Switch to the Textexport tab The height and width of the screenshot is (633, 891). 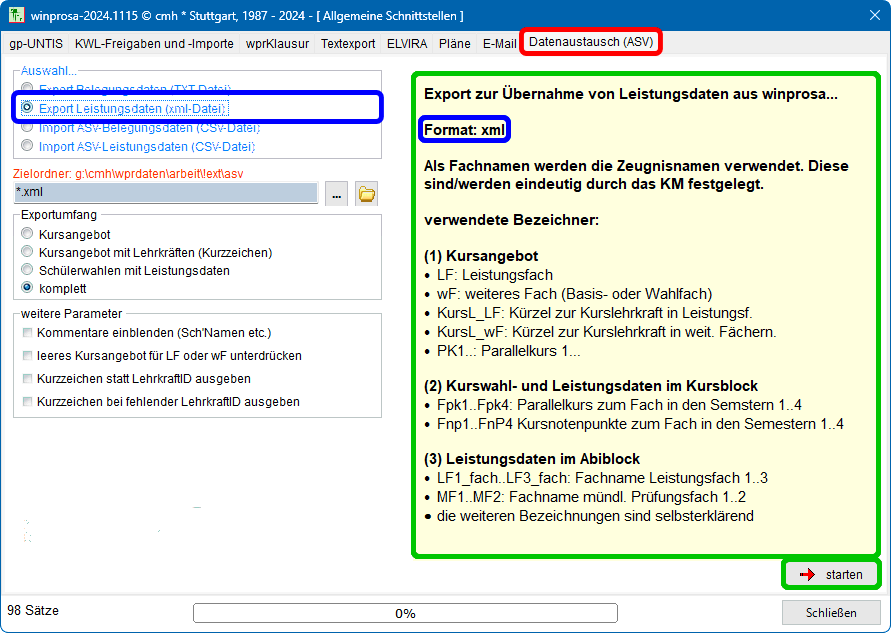348,44
